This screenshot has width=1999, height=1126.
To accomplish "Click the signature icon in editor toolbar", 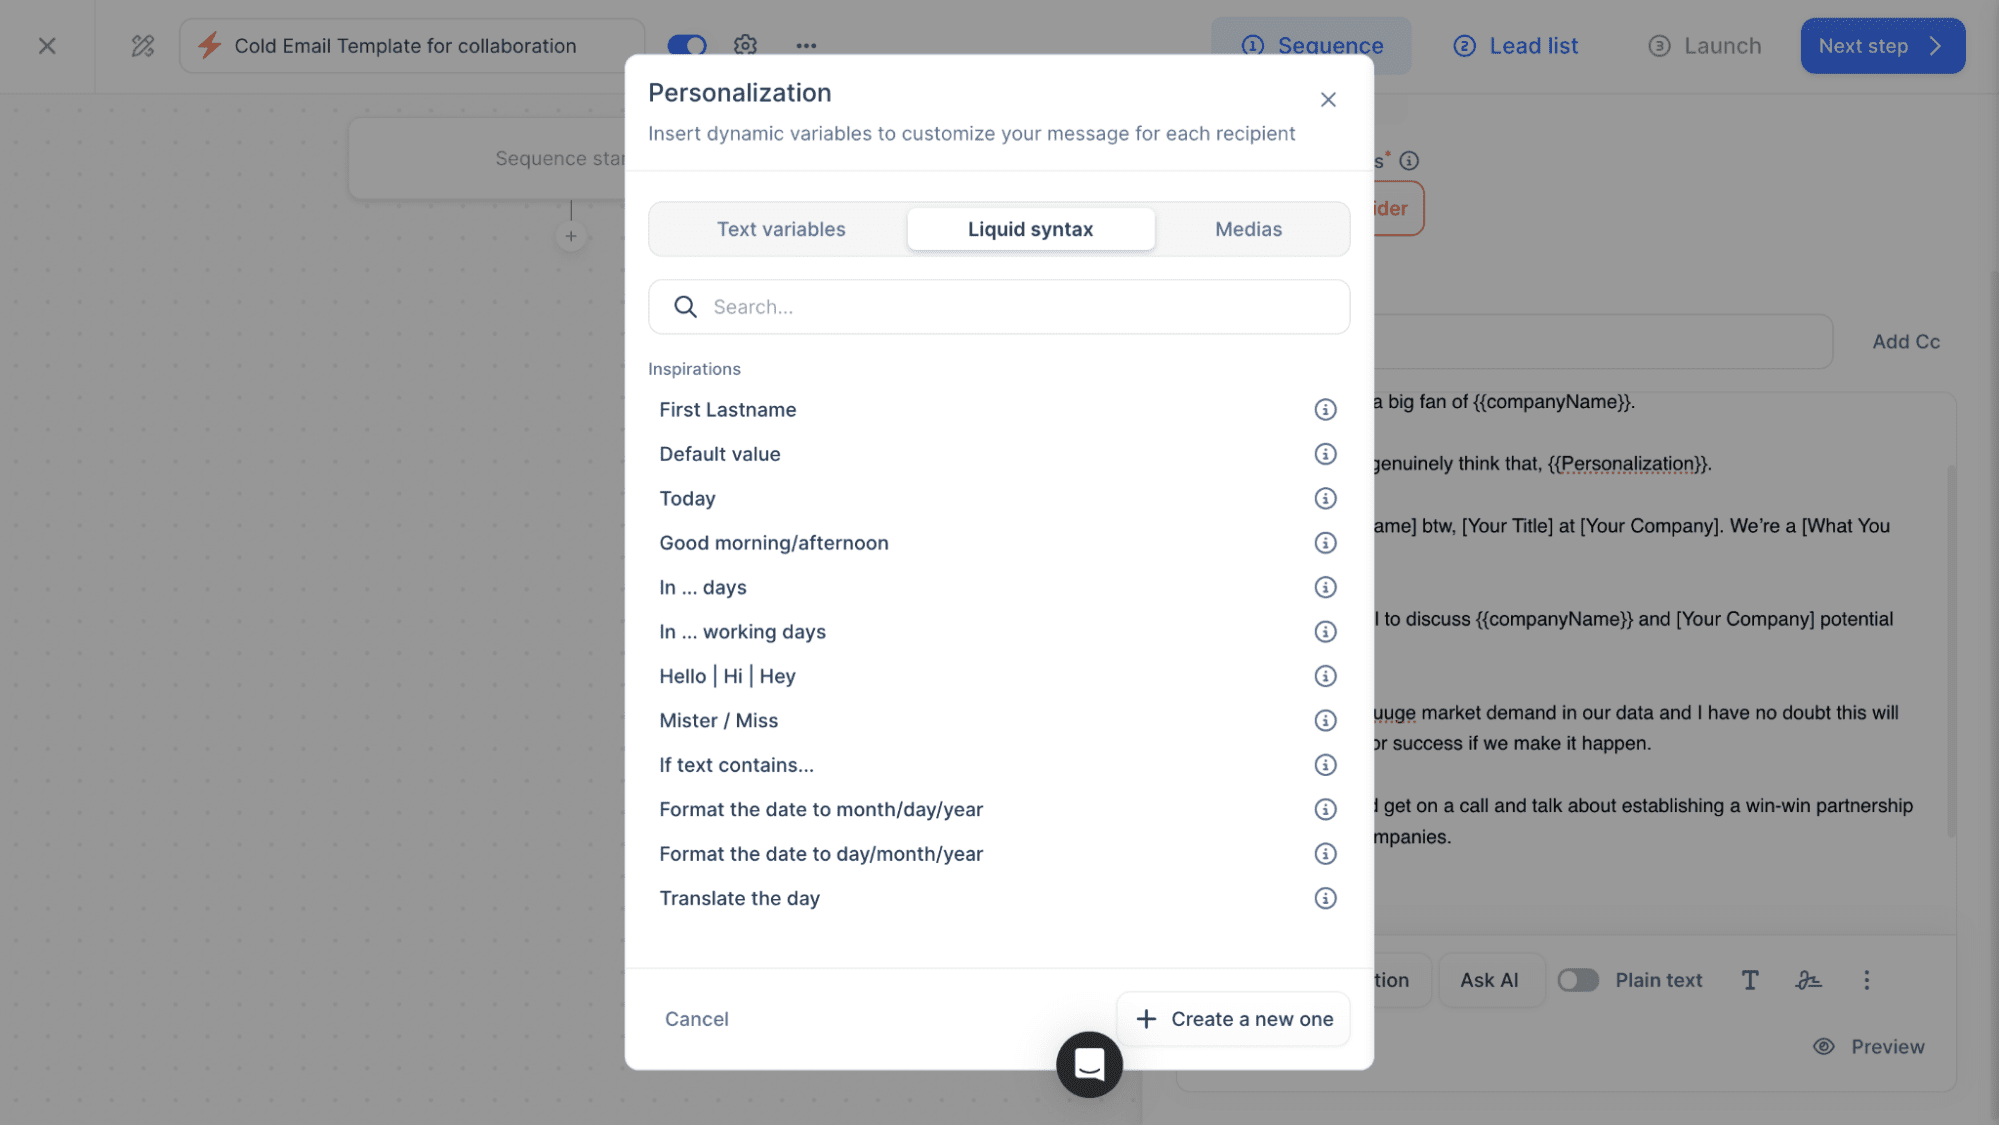I will (1808, 980).
